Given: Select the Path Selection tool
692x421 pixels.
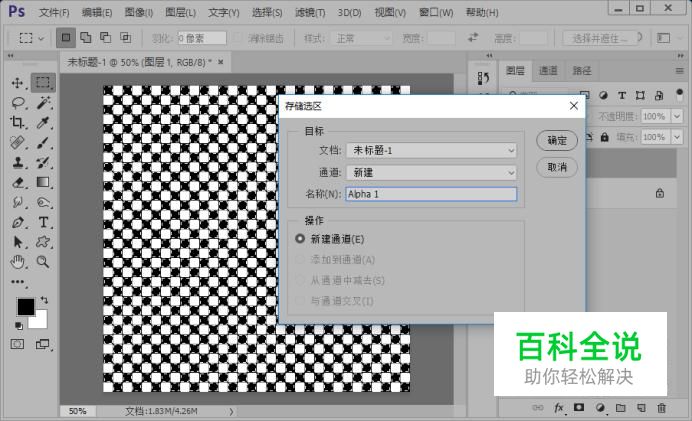Looking at the screenshot, I should (x=18, y=242).
